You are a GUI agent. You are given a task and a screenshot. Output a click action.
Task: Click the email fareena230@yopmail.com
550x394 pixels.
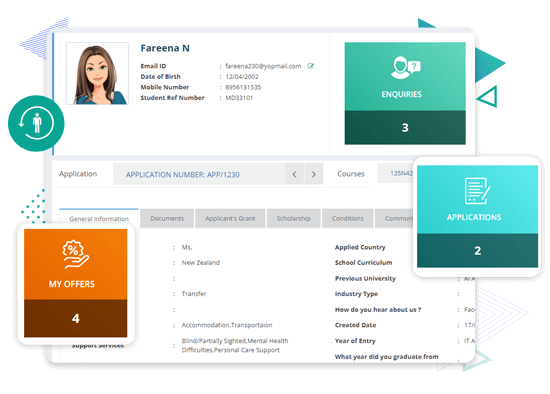tap(263, 66)
